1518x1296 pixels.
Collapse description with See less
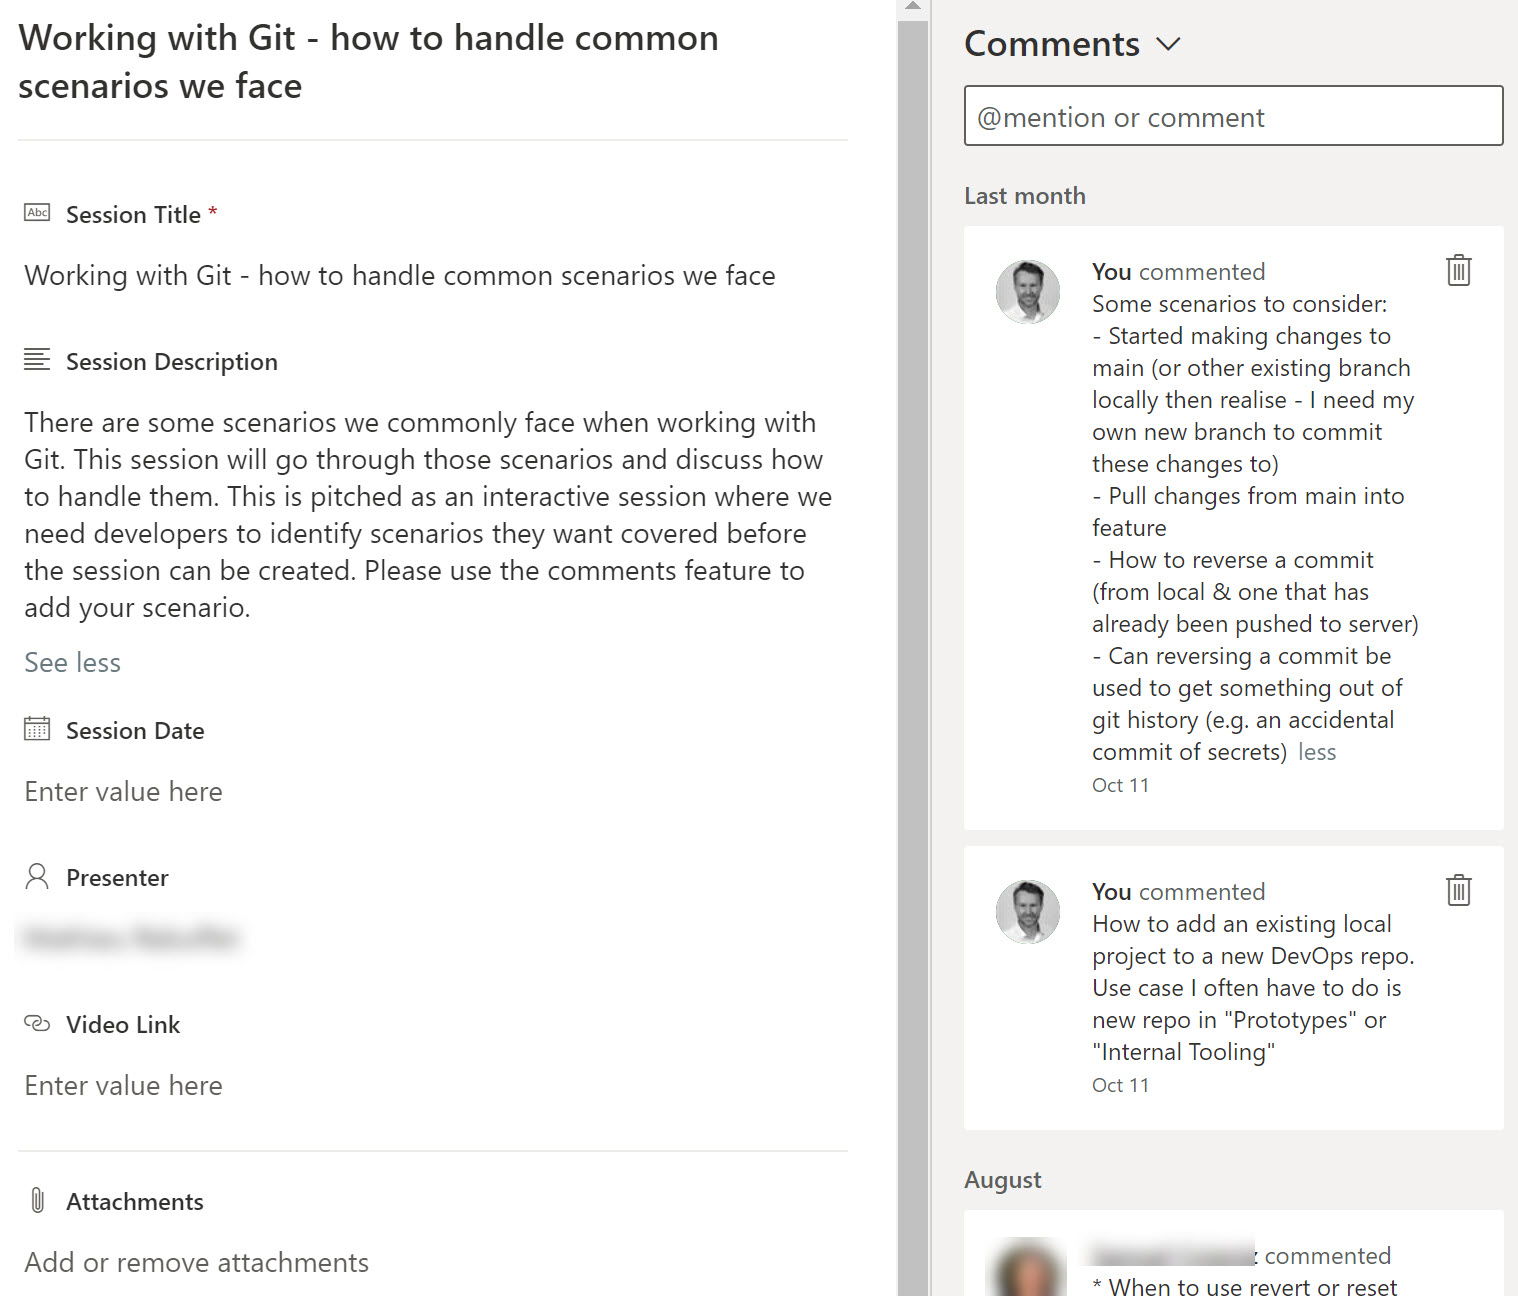pyautogui.click(x=72, y=662)
